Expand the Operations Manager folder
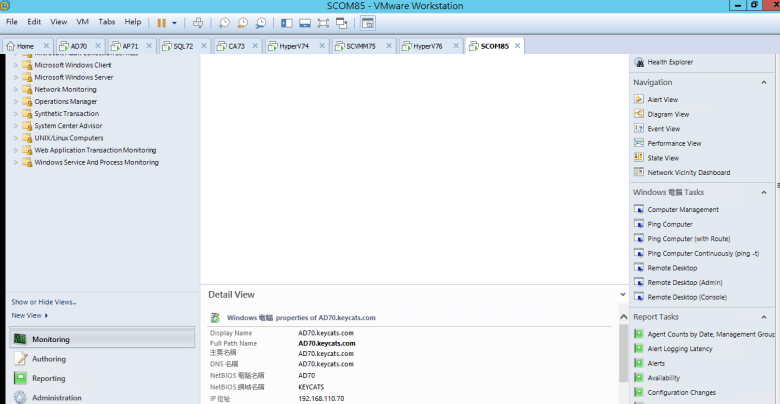Viewport: 780px width, 404px height. 15,101
